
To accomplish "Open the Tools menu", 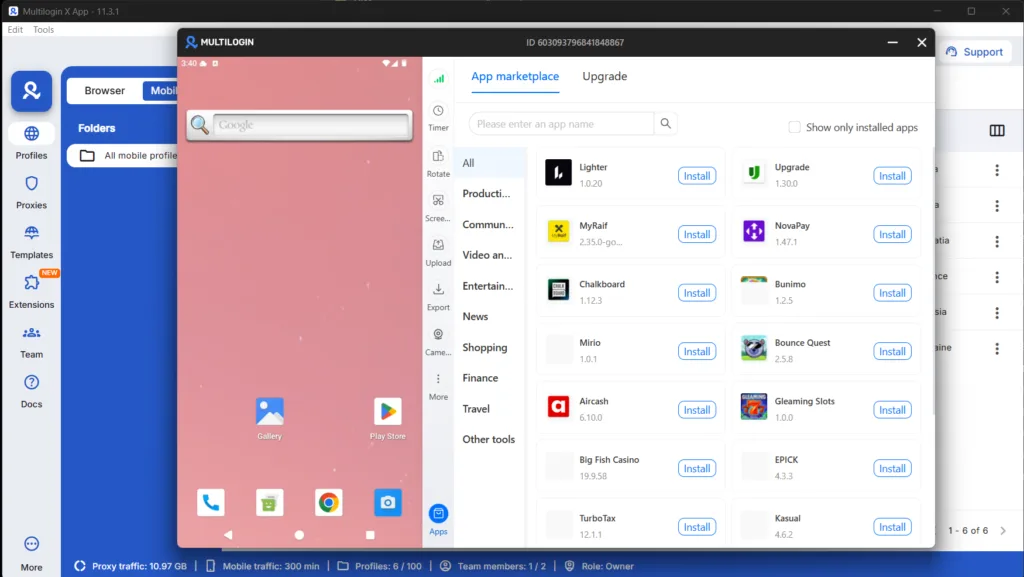I will 43,29.
